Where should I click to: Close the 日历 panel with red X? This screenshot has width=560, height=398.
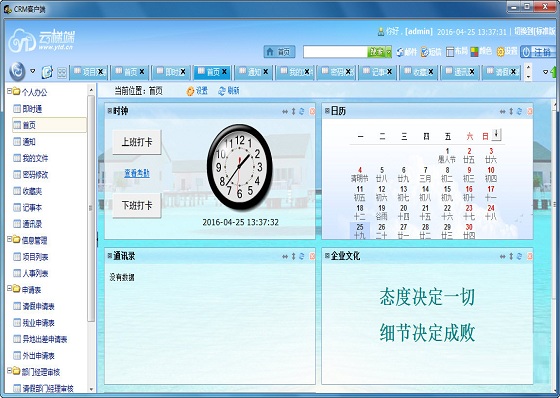click(x=530, y=111)
